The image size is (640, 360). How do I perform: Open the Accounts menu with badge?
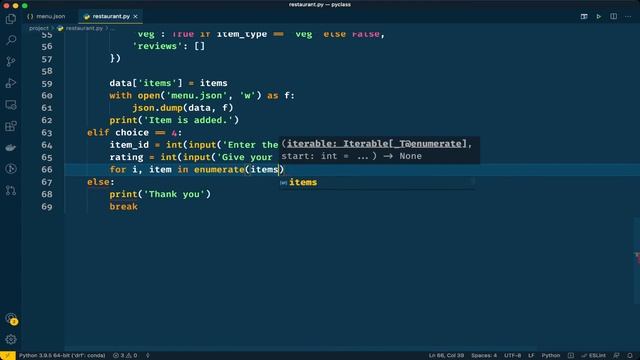11,318
